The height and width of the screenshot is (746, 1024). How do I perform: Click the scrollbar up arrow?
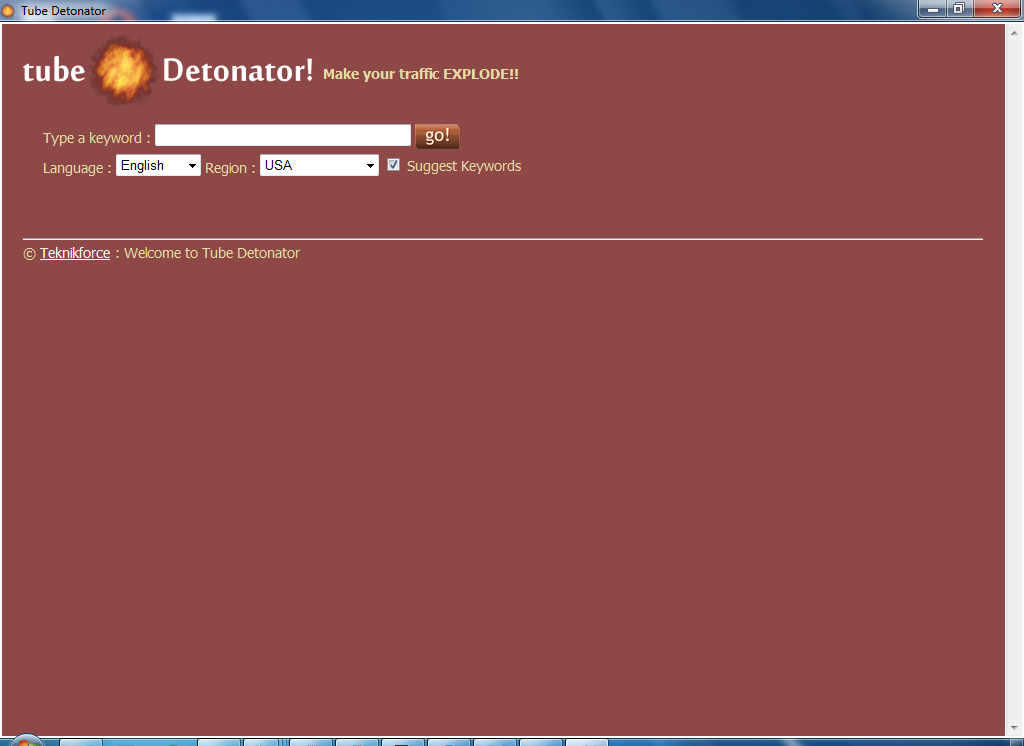pyautogui.click(x=1014, y=32)
